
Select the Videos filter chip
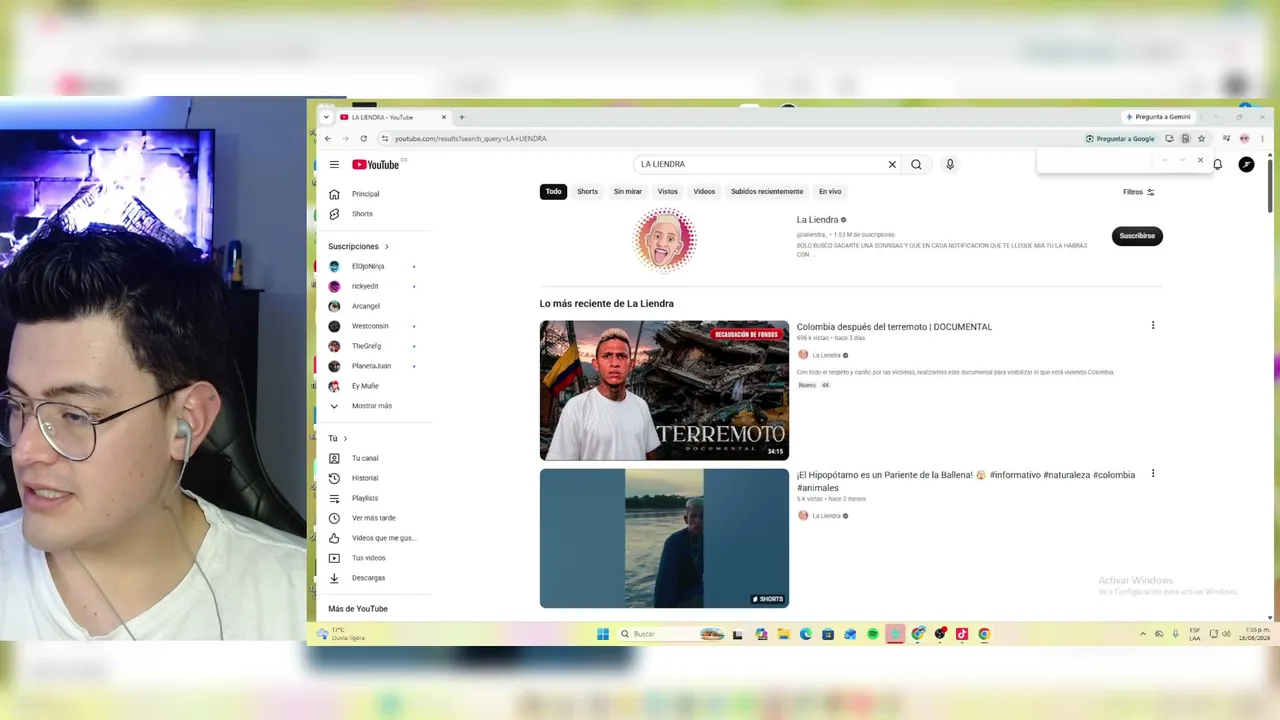[x=705, y=192]
